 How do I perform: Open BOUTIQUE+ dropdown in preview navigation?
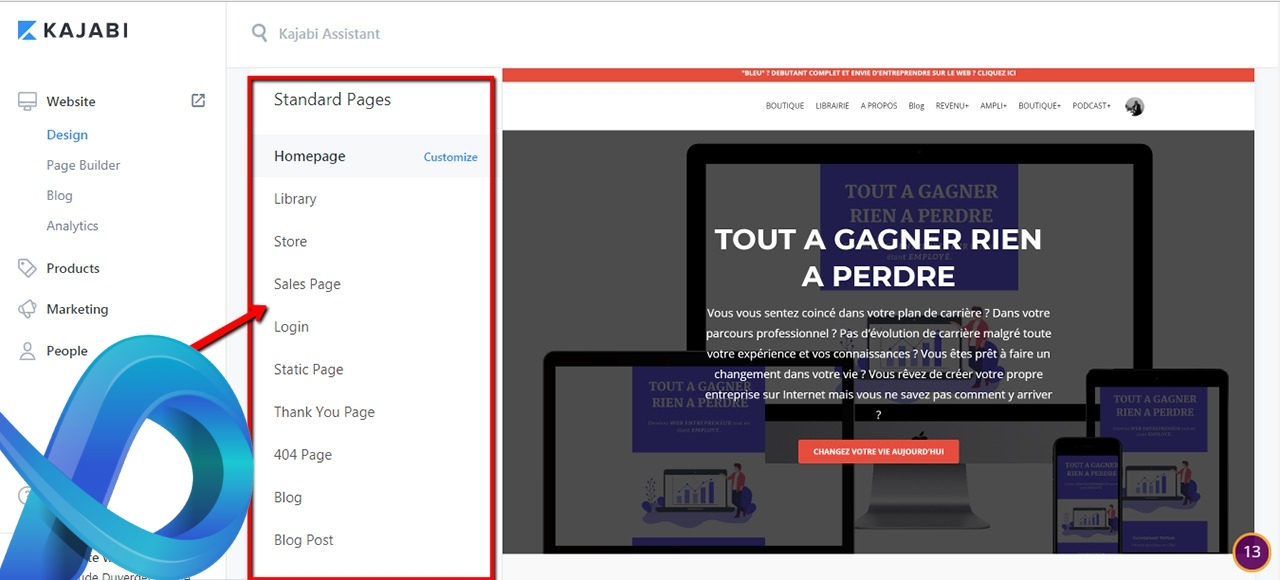tap(1040, 106)
